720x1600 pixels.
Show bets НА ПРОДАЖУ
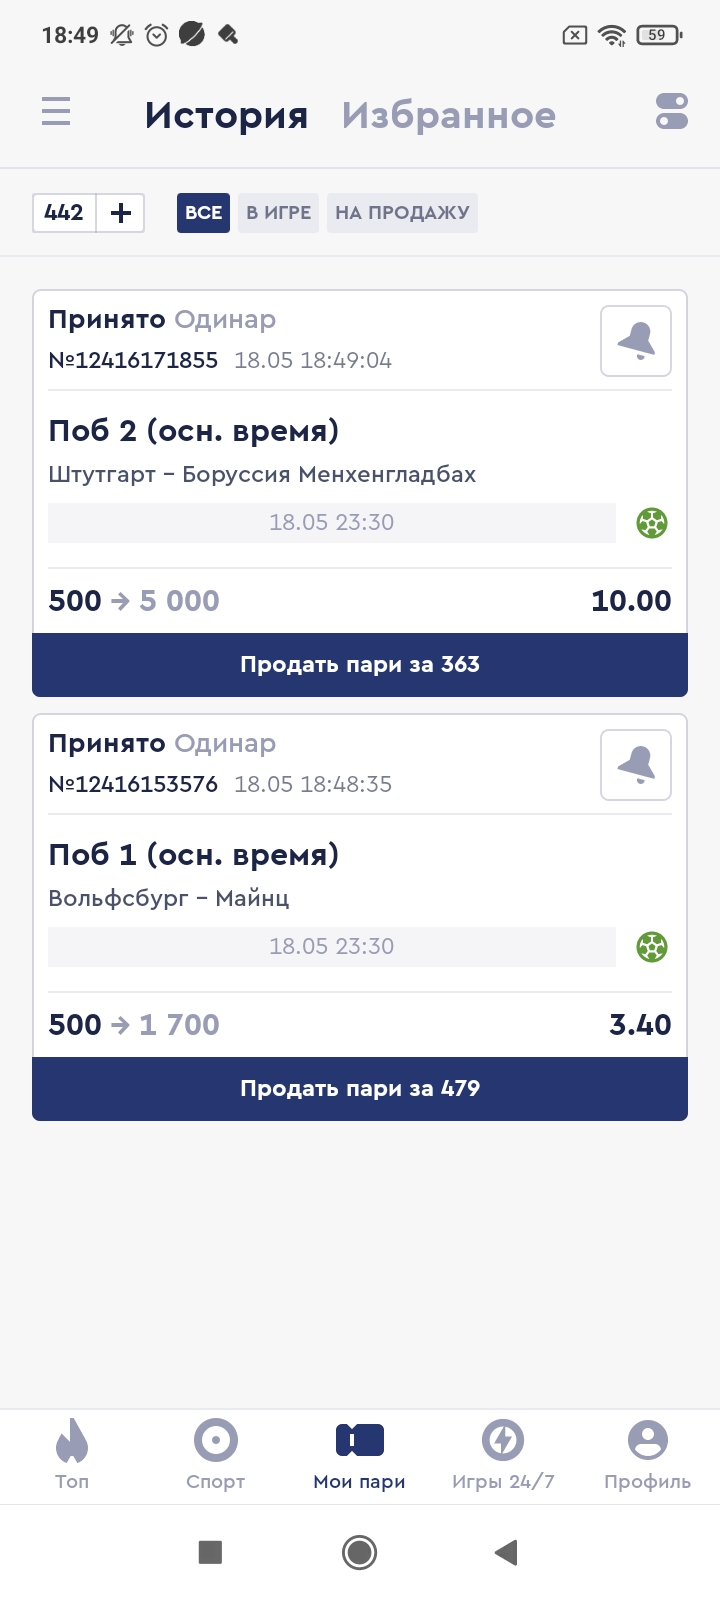pyautogui.click(x=402, y=213)
